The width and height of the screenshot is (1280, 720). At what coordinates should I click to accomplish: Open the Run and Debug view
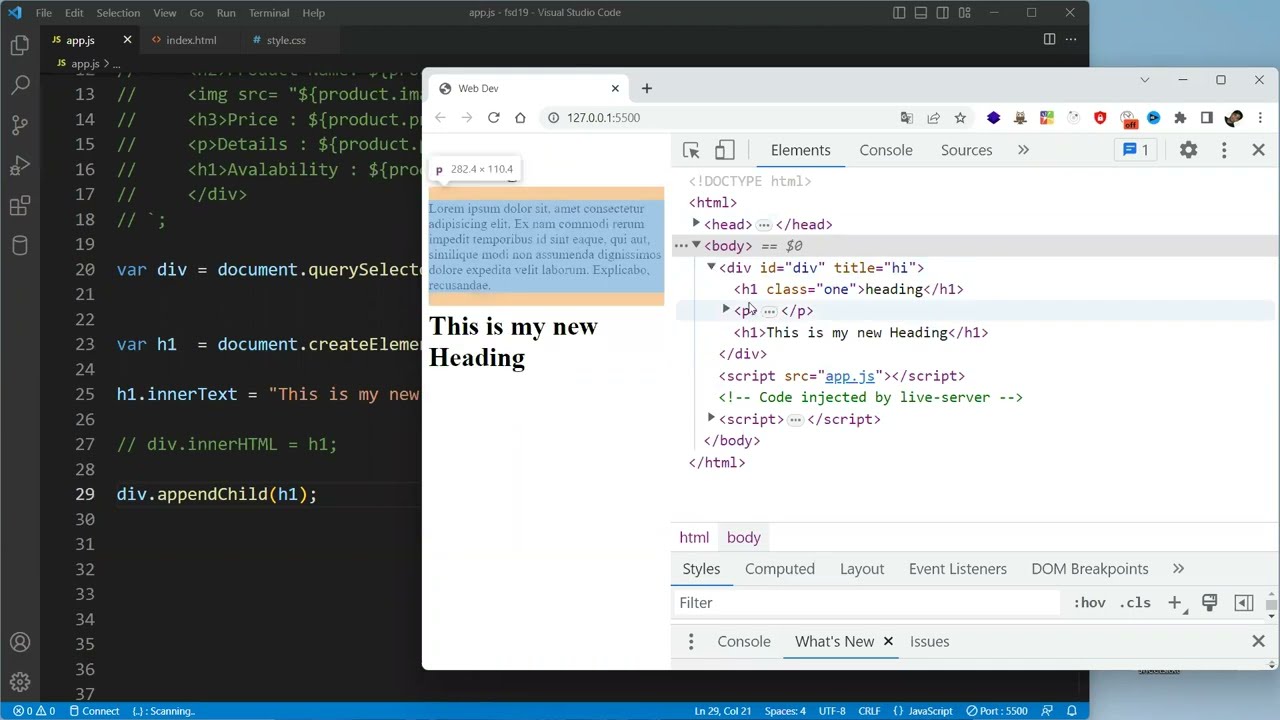tap(20, 166)
